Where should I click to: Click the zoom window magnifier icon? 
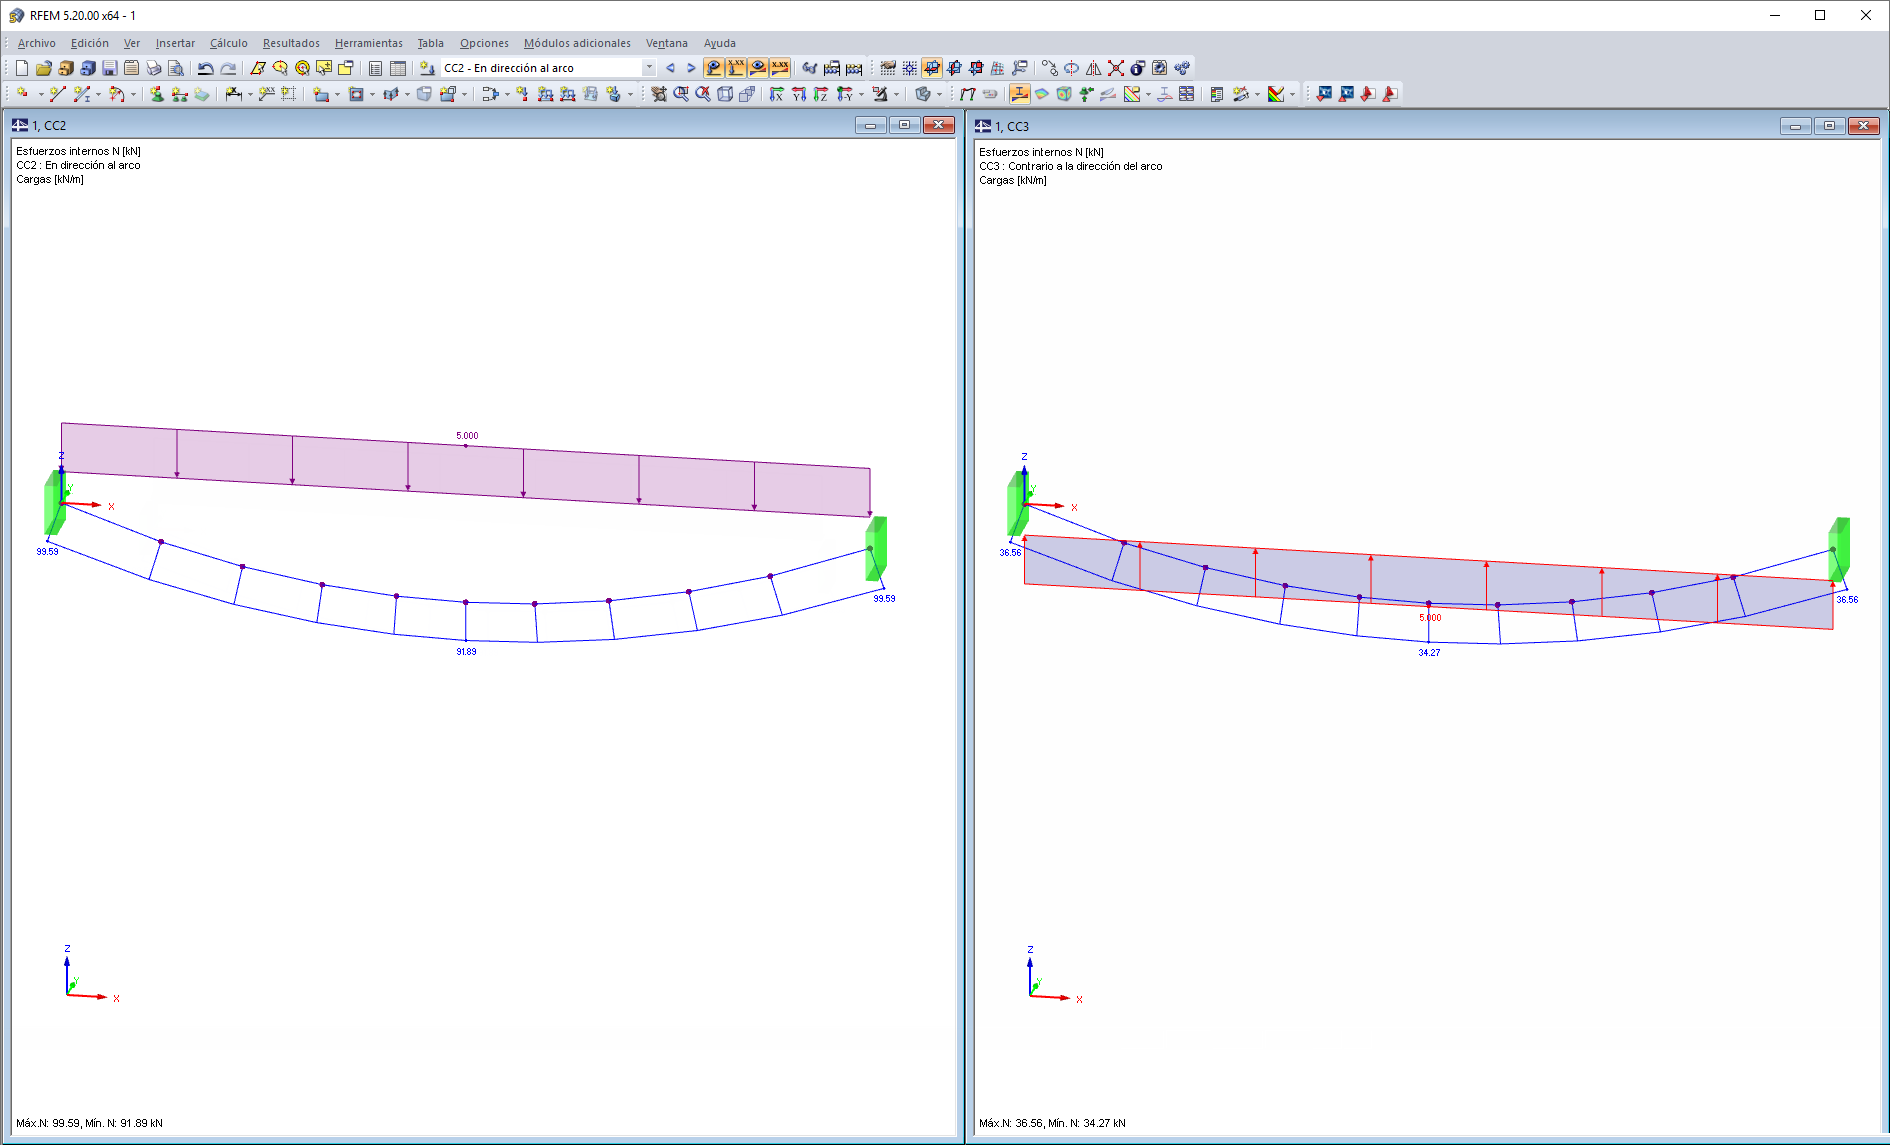(x=681, y=94)
